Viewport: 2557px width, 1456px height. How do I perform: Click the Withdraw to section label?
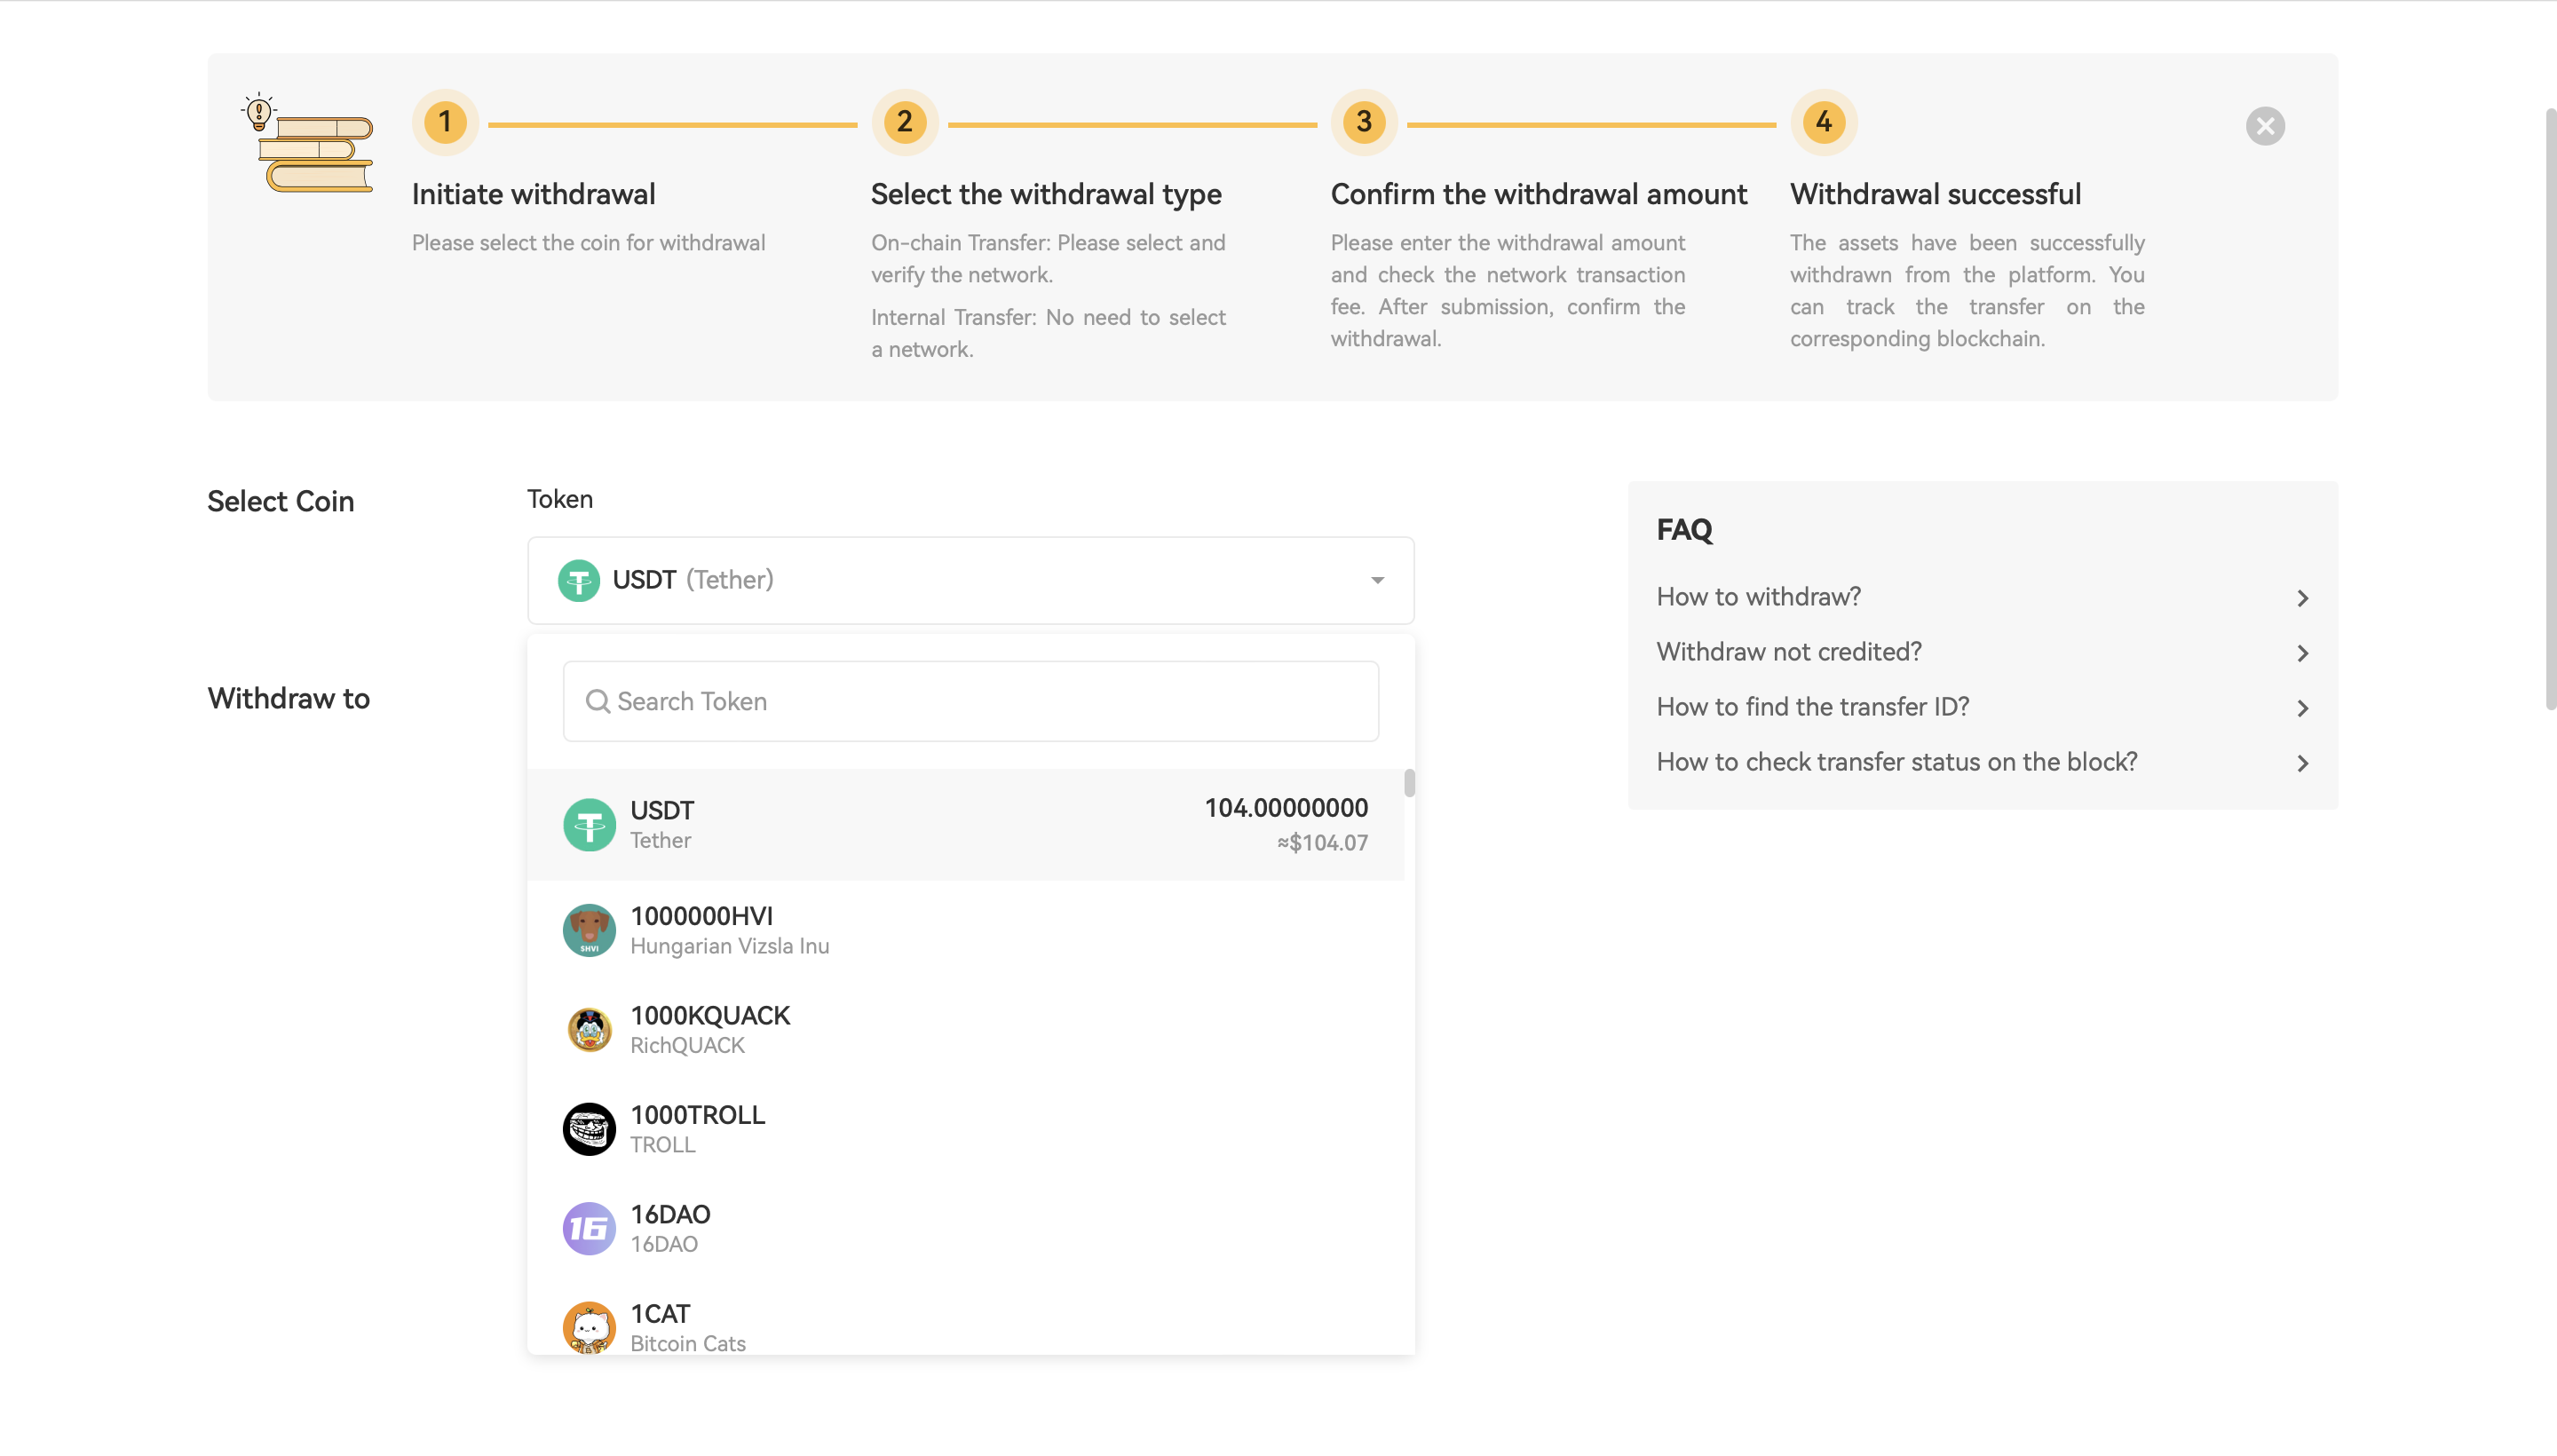pos(289,698)
